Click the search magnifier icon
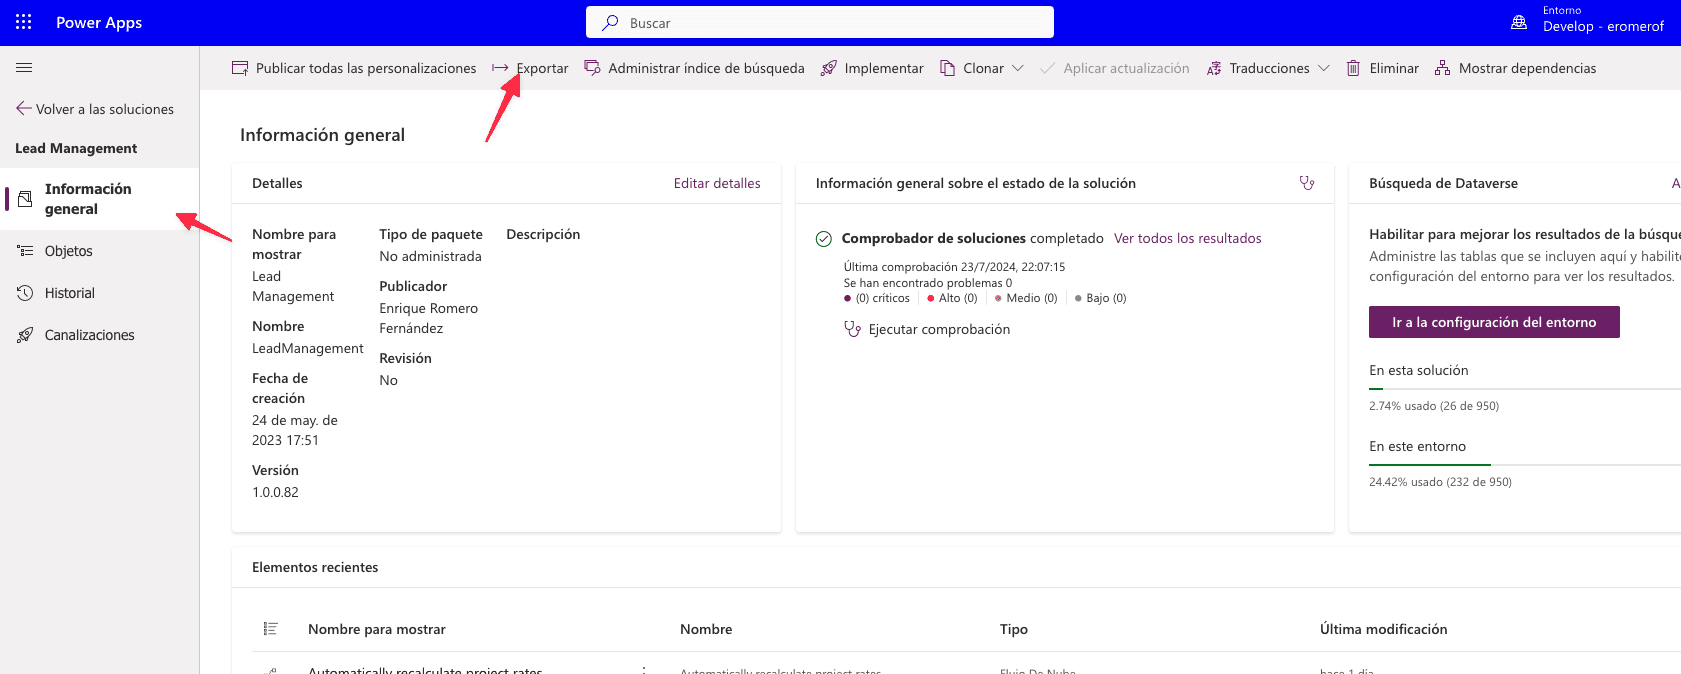Screen dimensions: 1681x674 pyautogui.click(x=610, y=22)
